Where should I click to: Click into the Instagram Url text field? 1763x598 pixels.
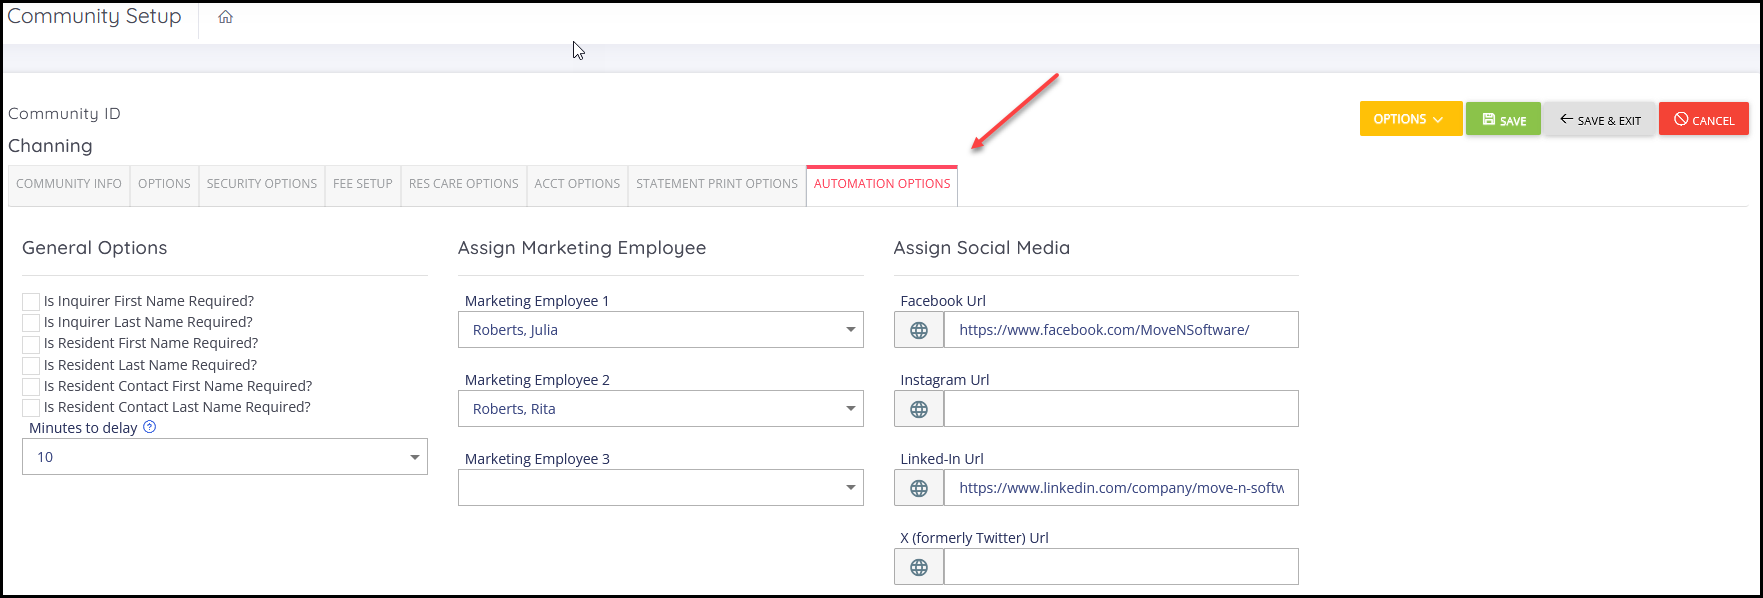(1121, 409)
